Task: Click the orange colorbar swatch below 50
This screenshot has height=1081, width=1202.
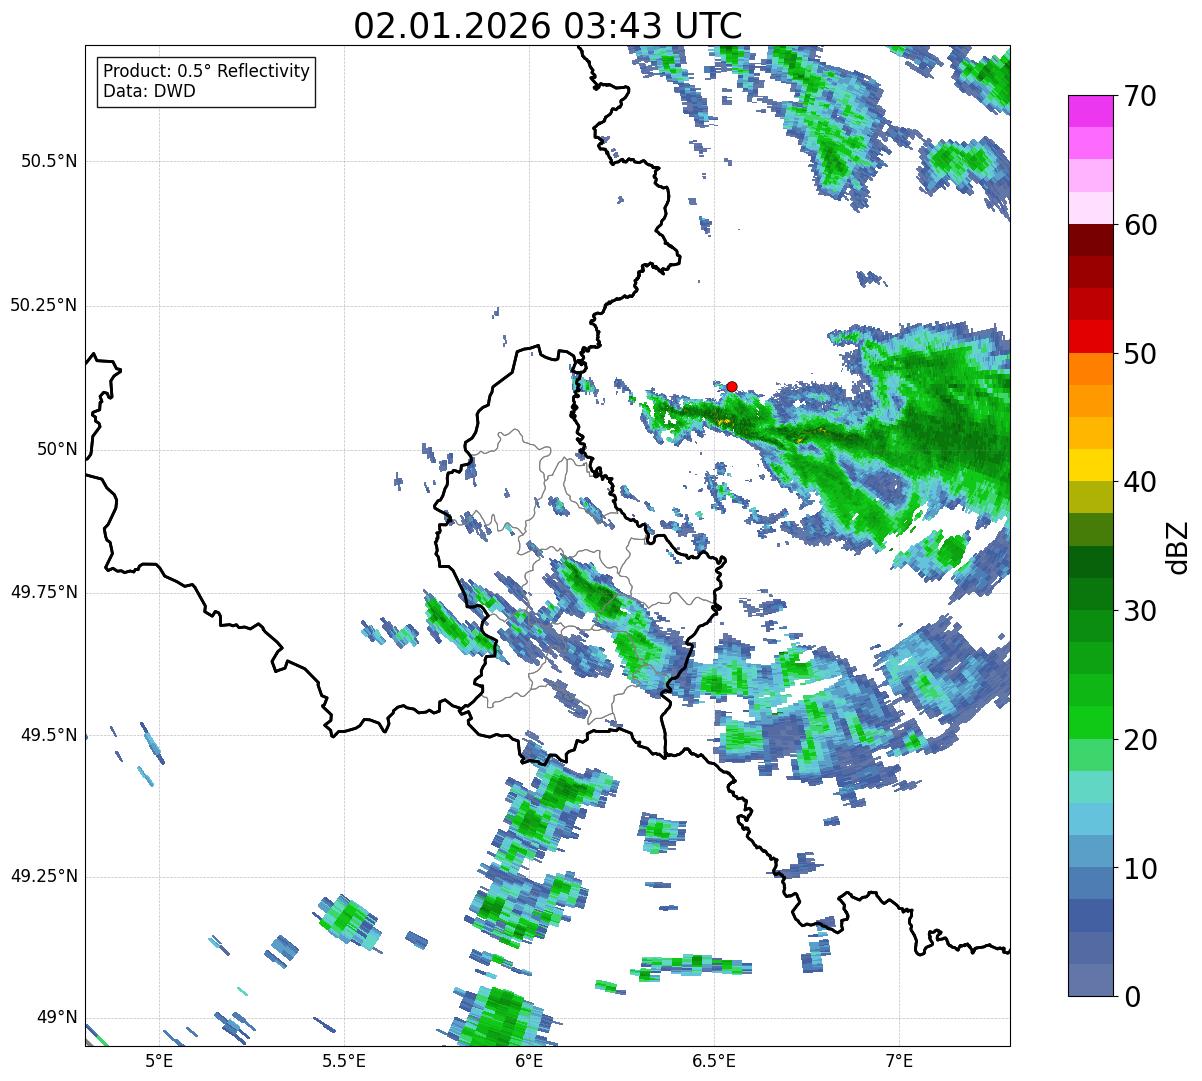Action: 1090,369
